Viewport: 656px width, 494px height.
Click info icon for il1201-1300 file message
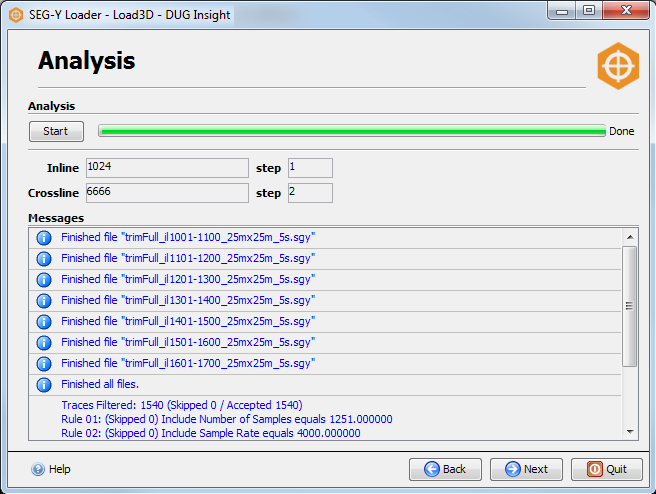click(44, 279)
